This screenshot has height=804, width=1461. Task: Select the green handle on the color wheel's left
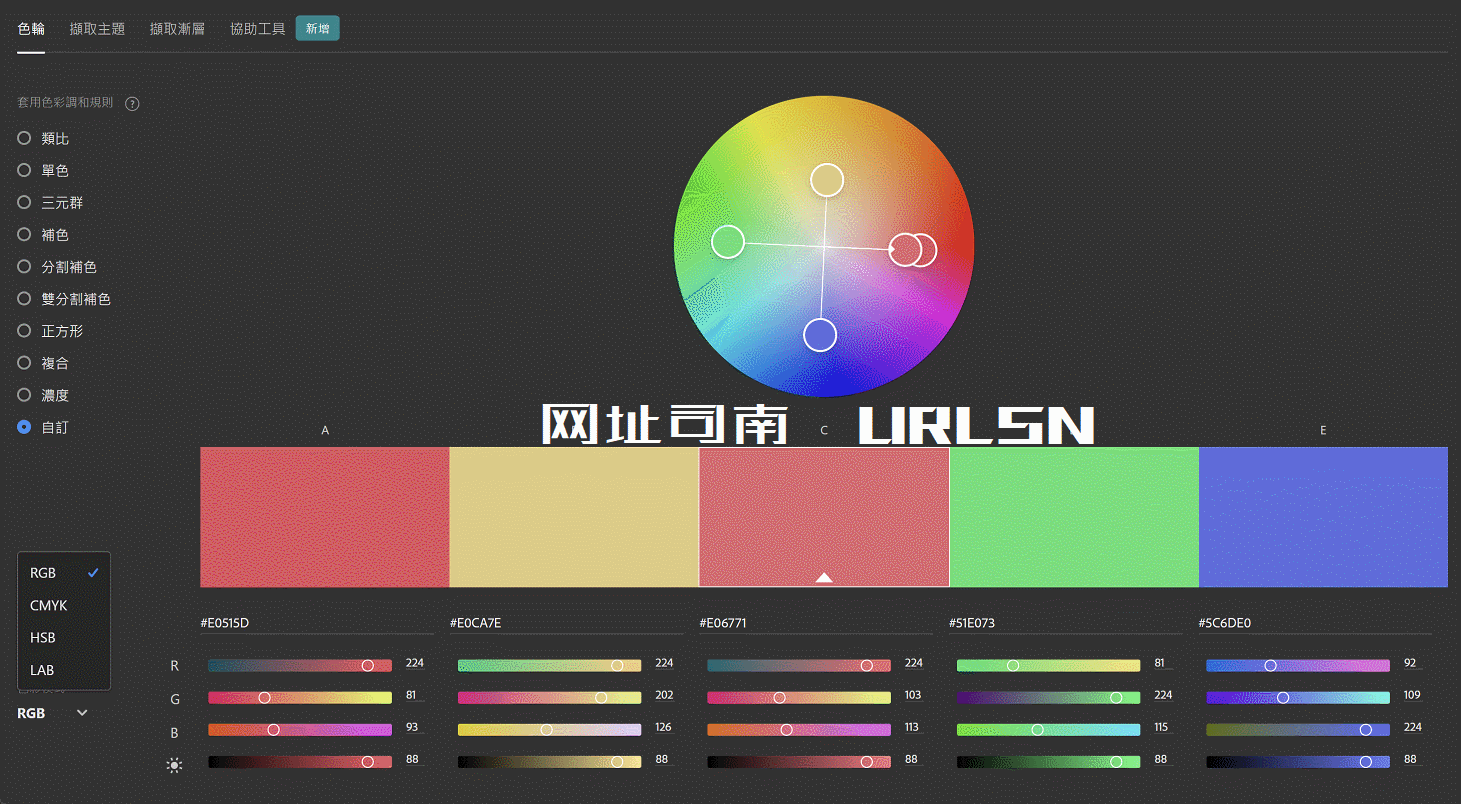728,241
